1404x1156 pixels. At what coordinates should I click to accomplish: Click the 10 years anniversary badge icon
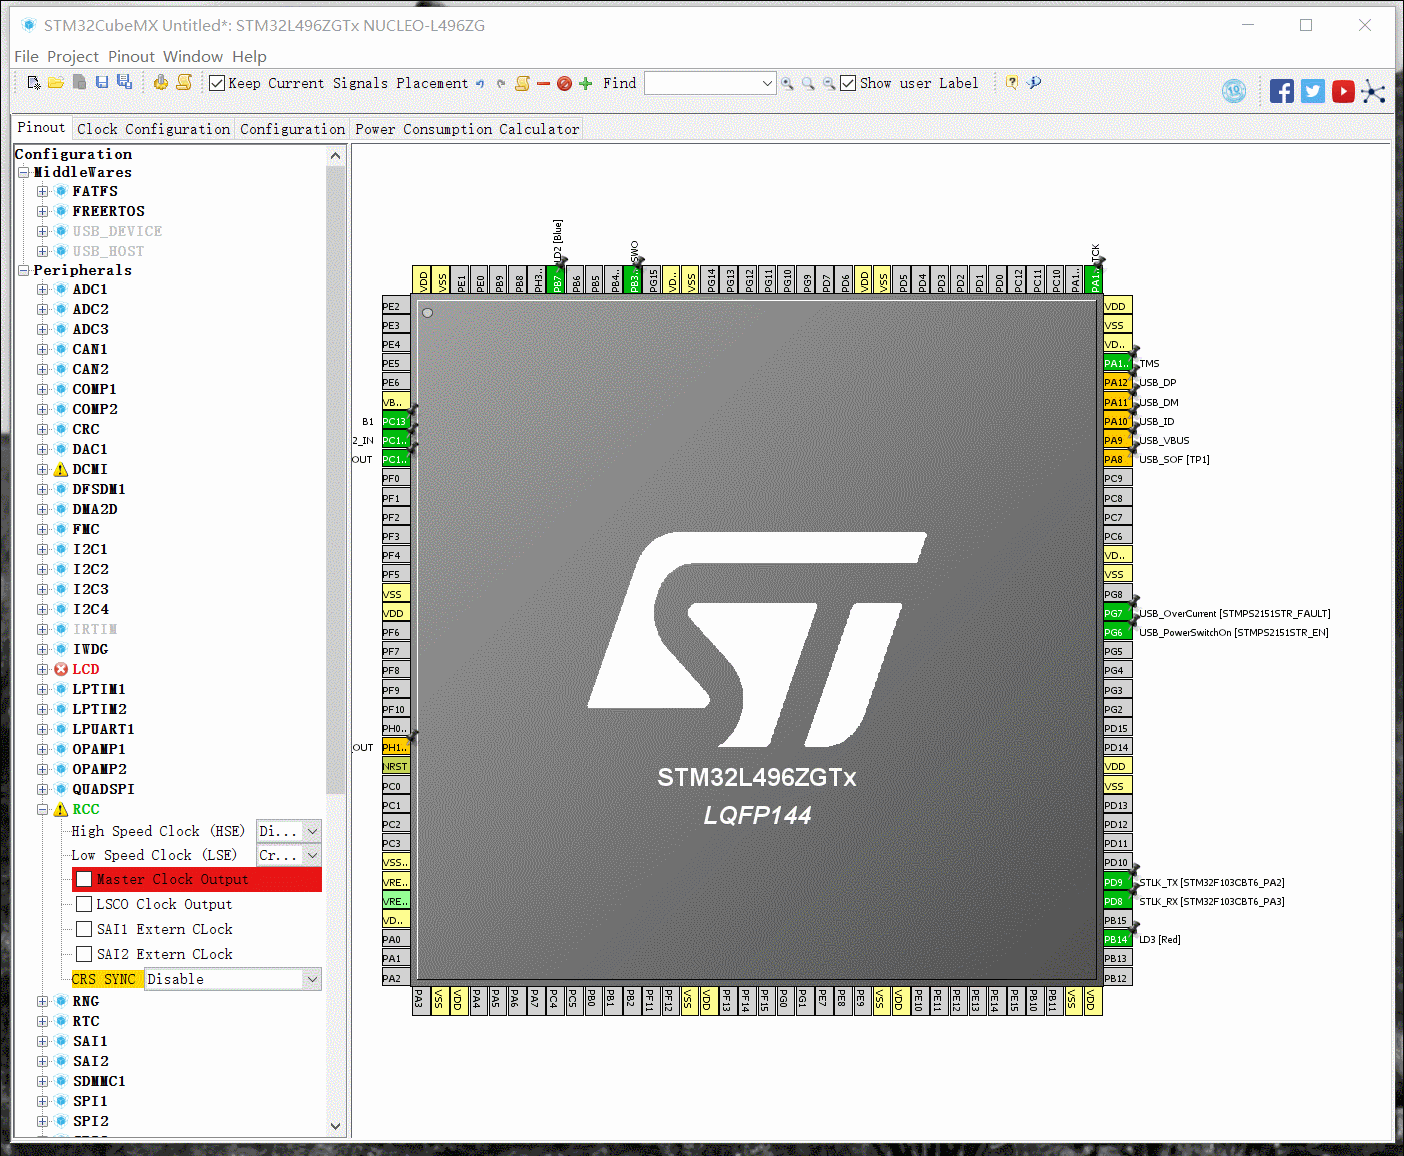pyautogui.click(x=1234, y=91)
